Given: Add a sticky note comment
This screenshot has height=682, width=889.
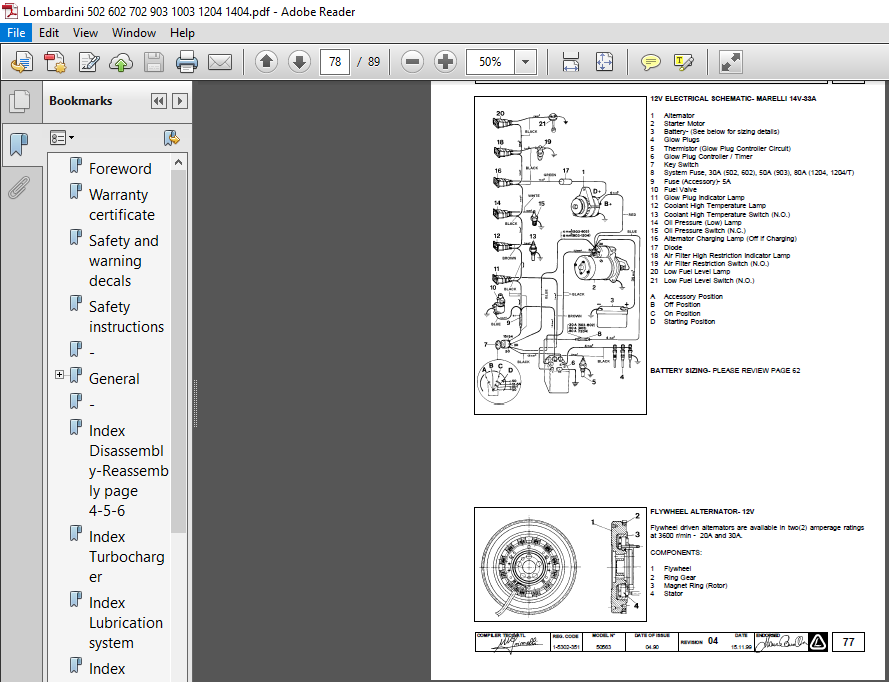Looking at the screenshot, I should 650,62.
